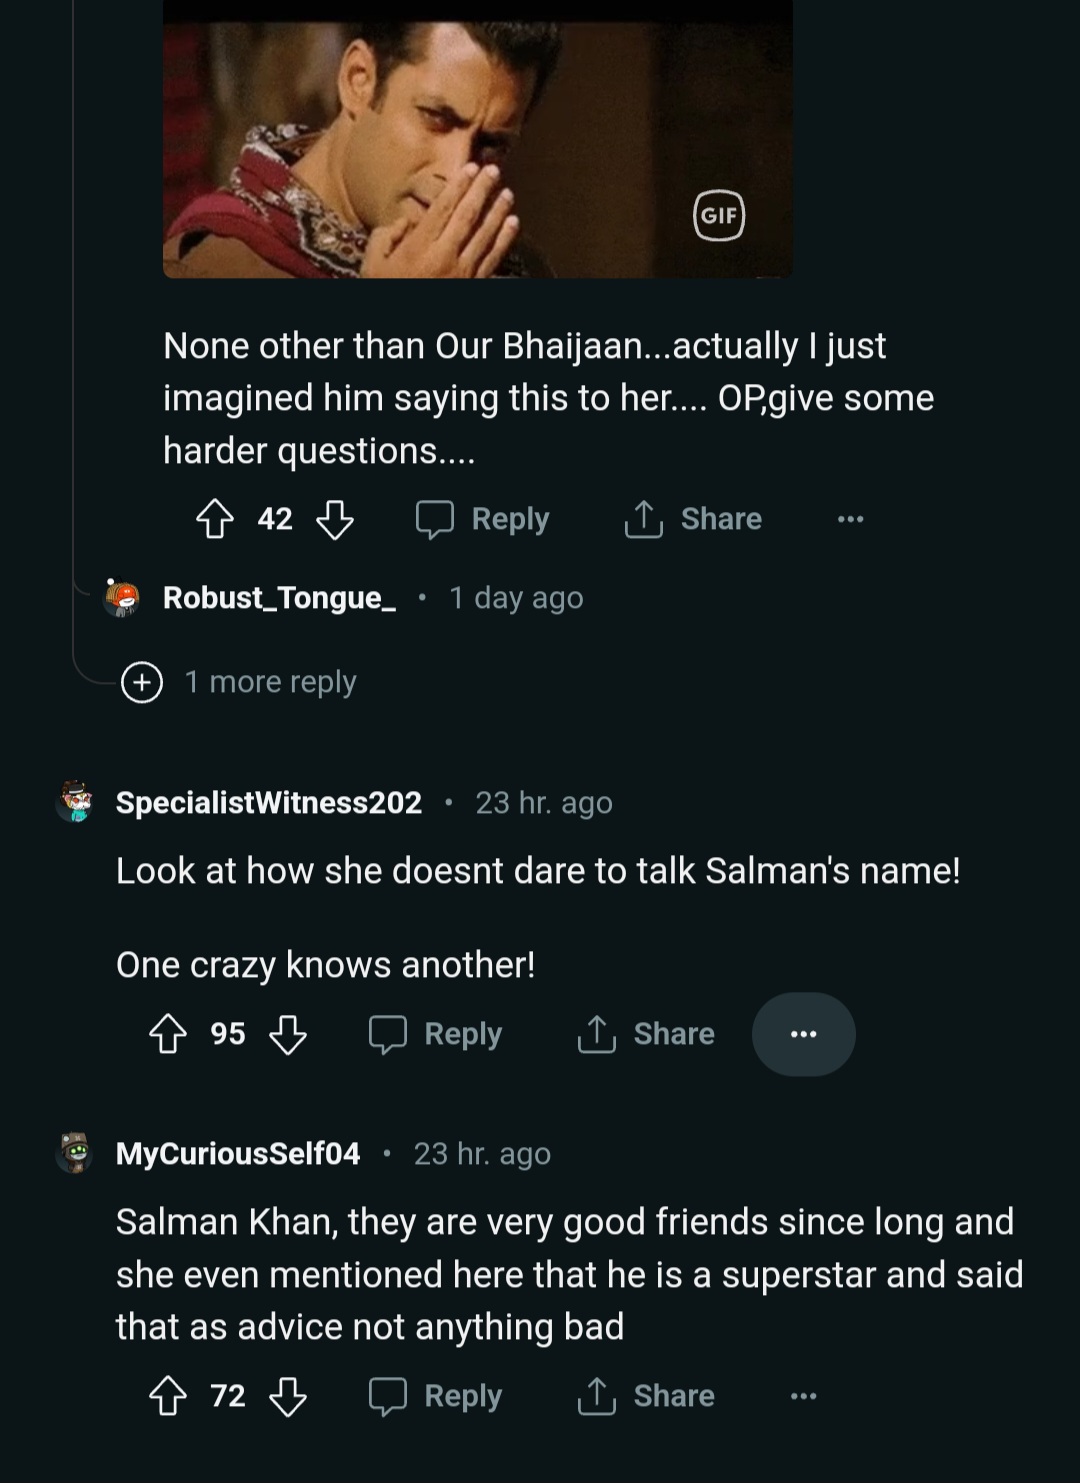Play the GIF in the comment

pos(478,140)
